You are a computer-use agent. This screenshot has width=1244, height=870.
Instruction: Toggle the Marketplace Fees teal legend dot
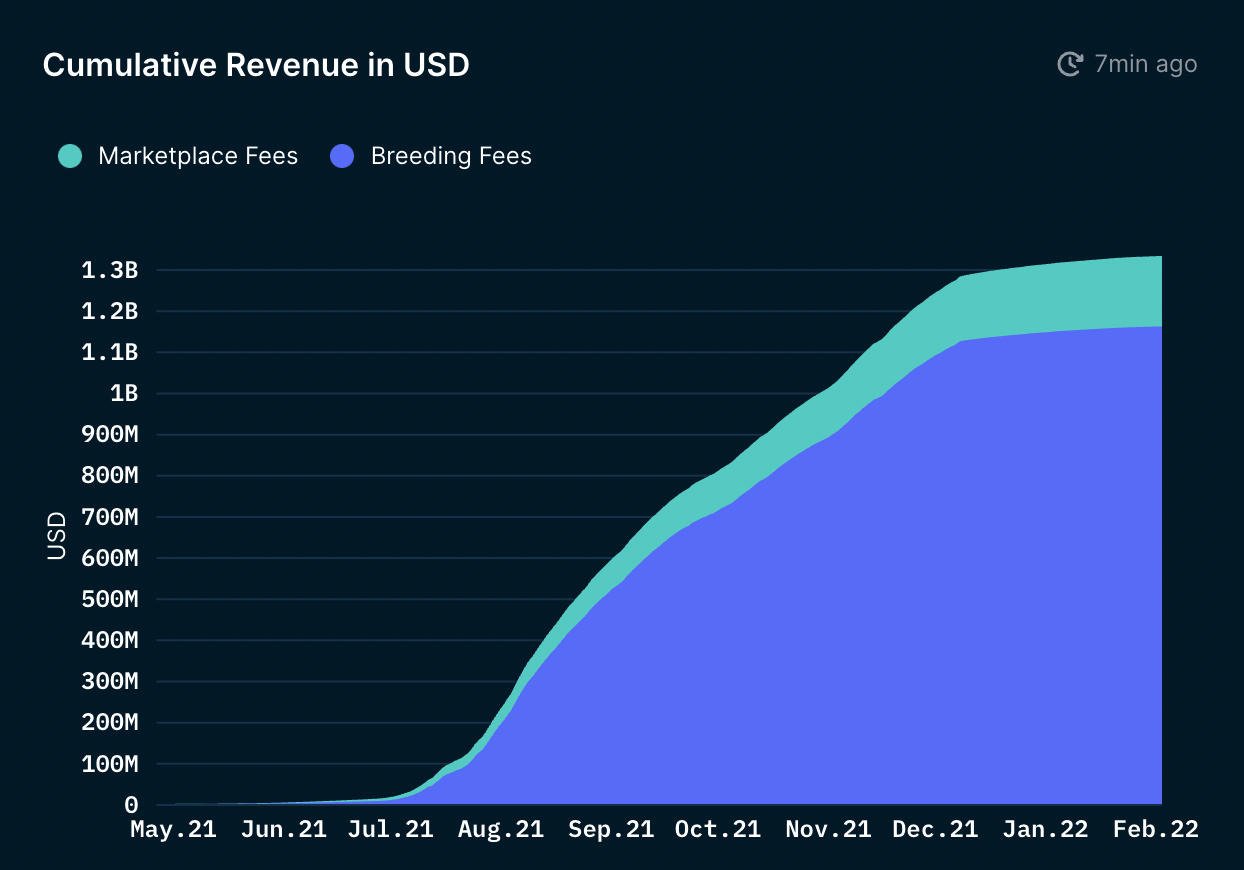70,156
